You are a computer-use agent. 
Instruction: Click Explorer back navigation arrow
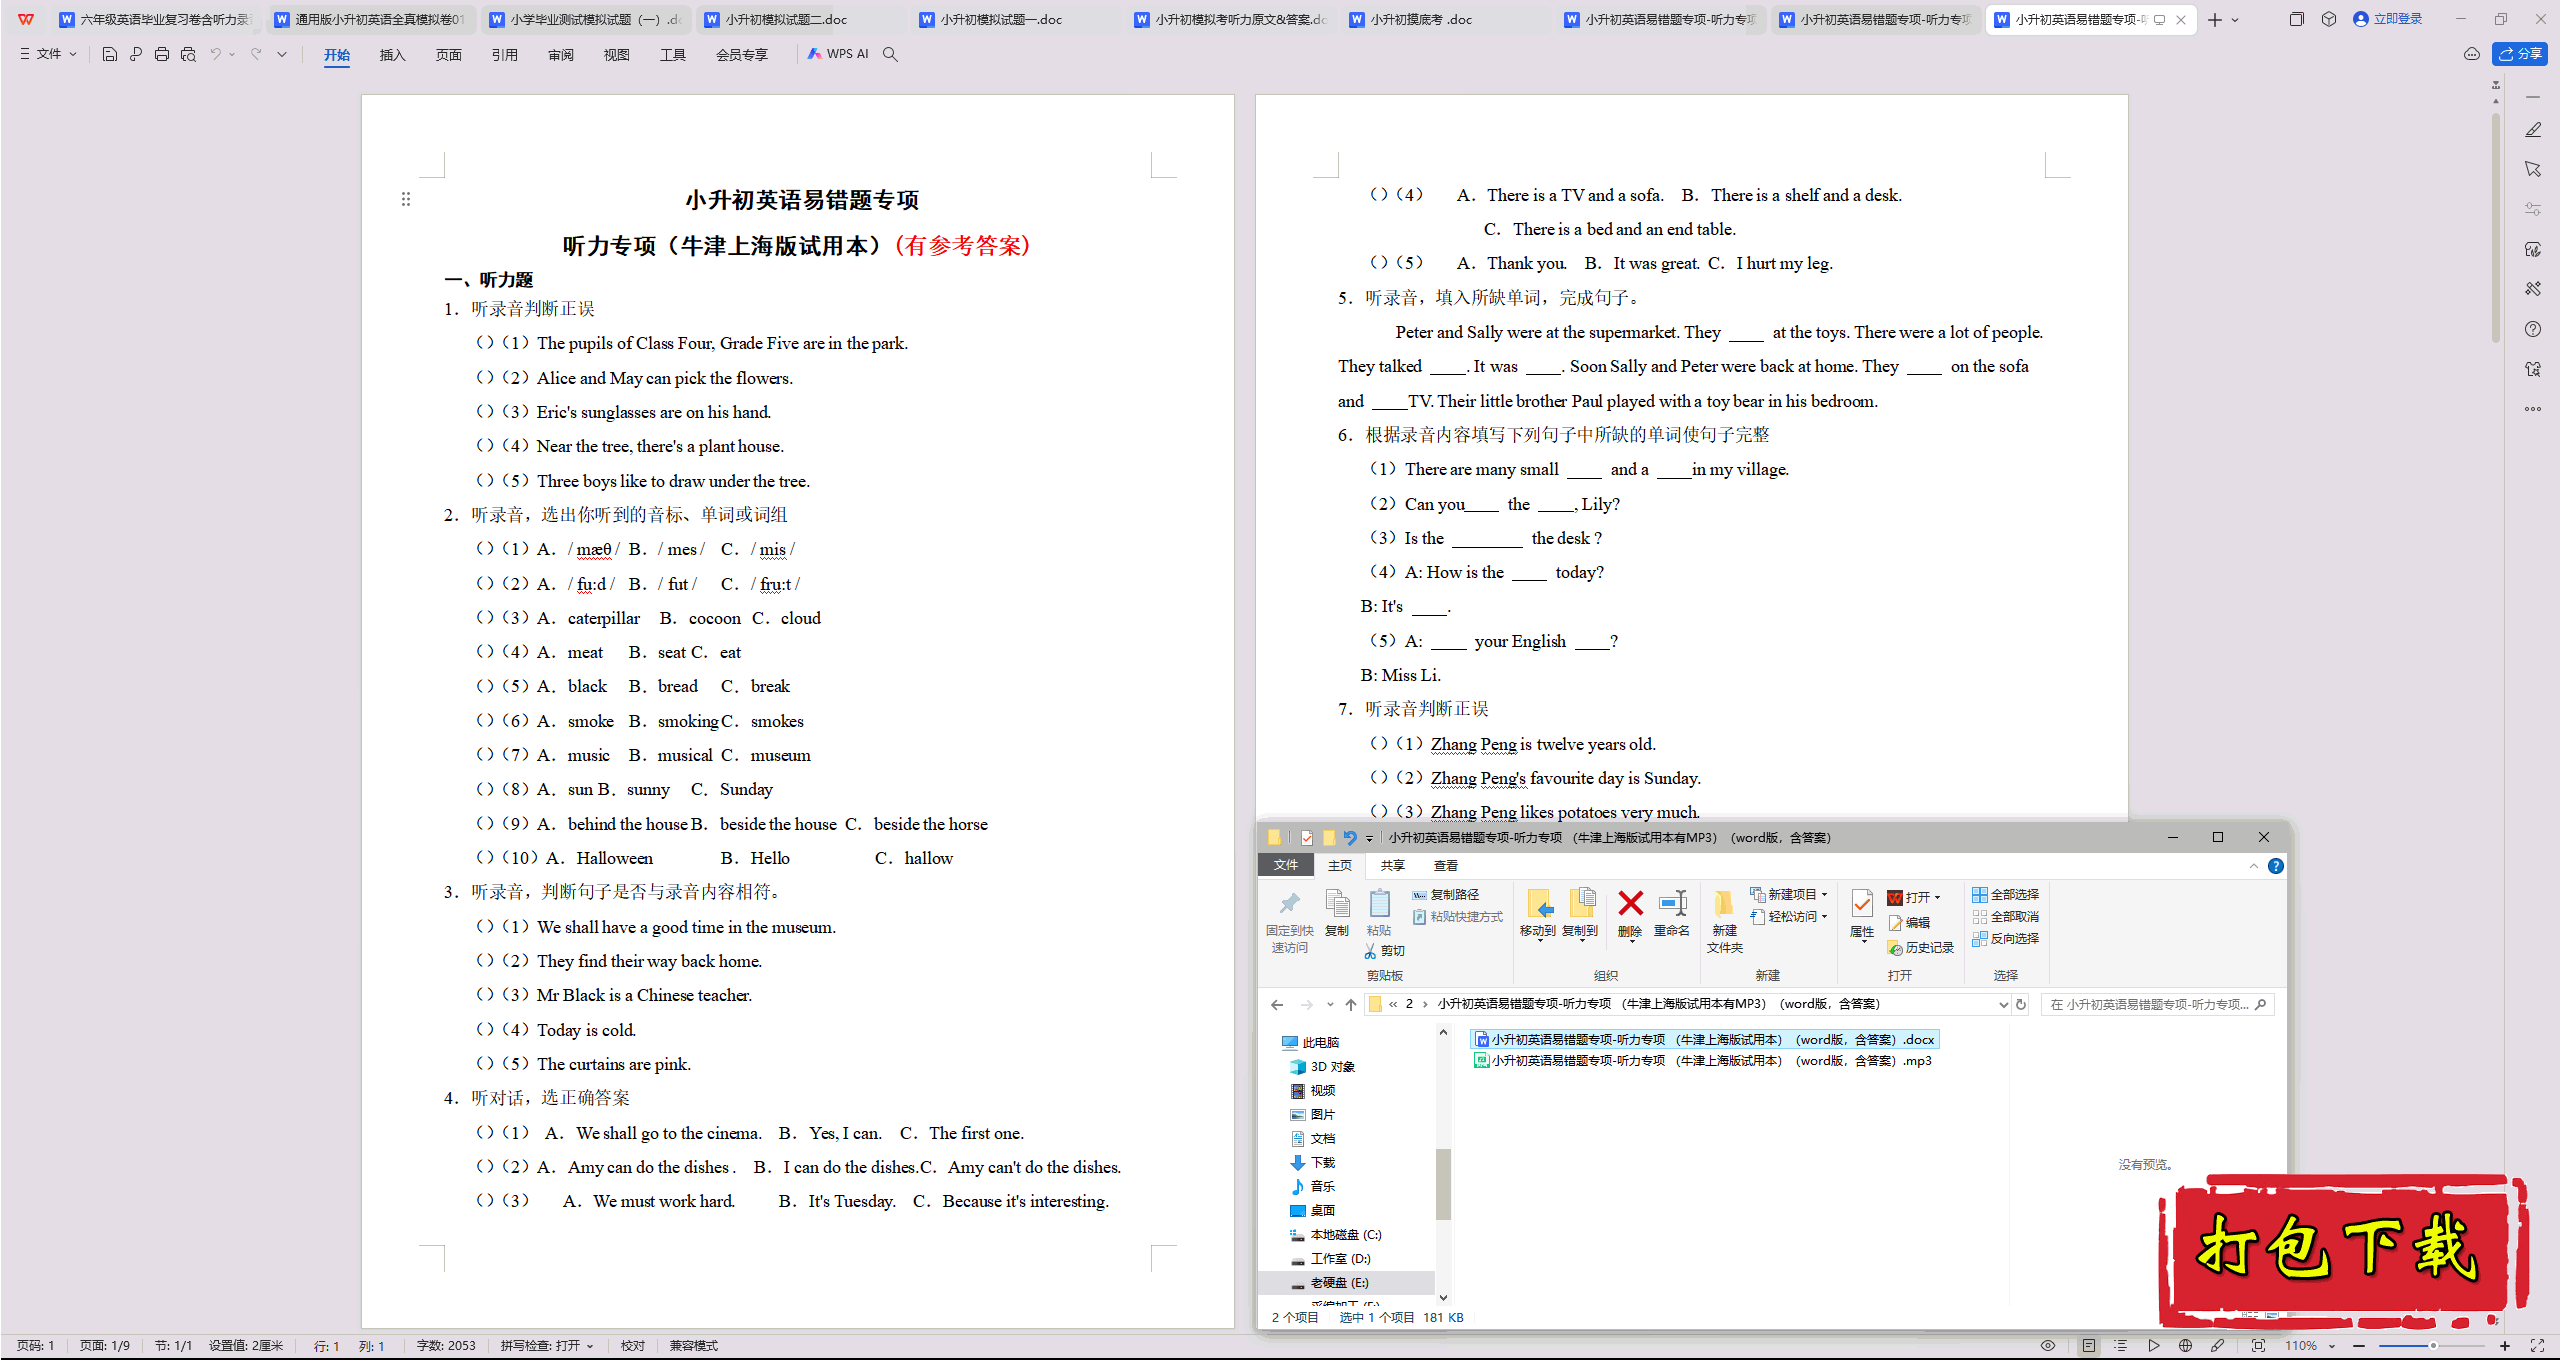[x=1277, y=1005]
